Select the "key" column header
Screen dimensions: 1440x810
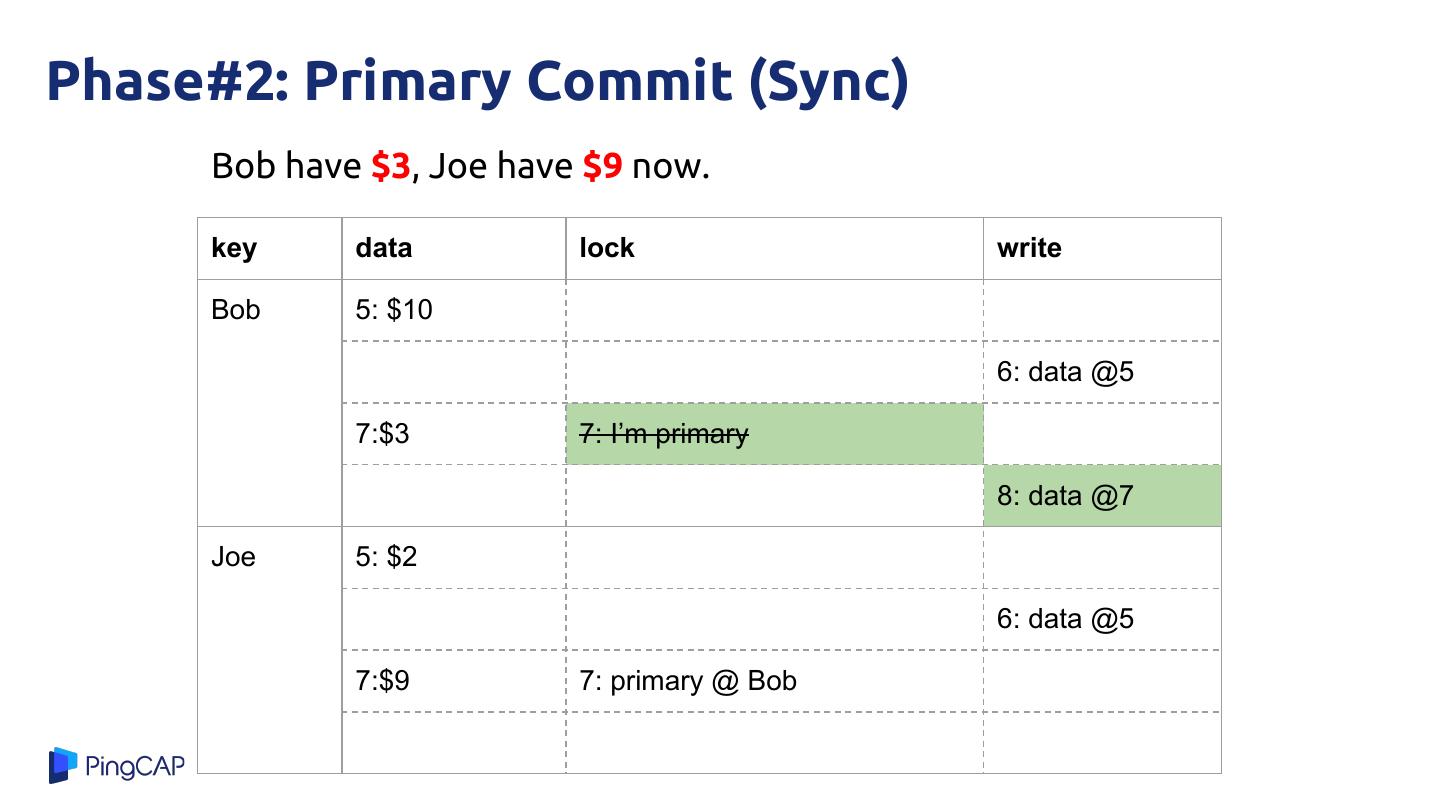pyautogui.click(x=234, y=248)
